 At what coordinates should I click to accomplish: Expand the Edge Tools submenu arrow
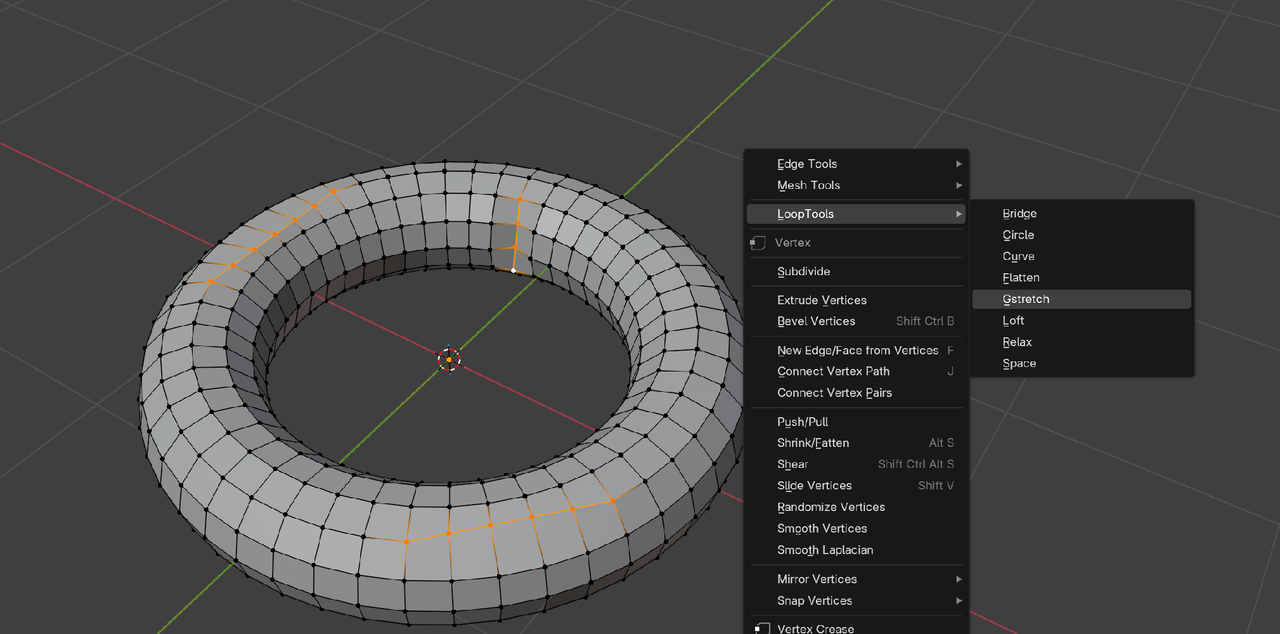pos(958,164)
